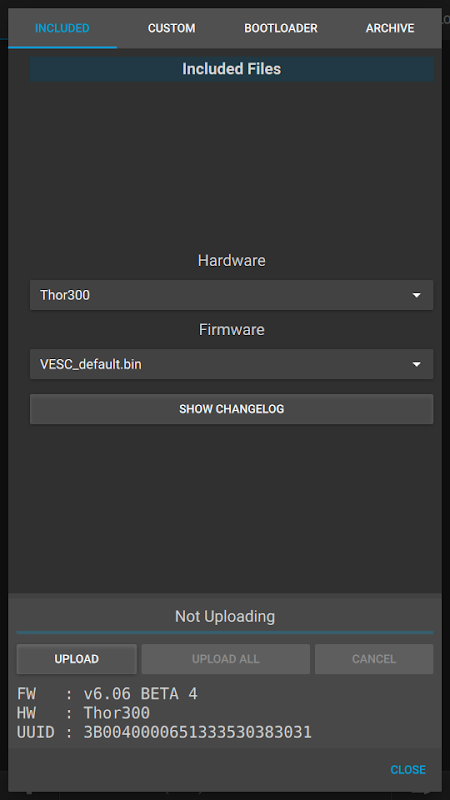Click the Firmware section label
This screenshot has width=450, height=800.
(x=232, y=330)
